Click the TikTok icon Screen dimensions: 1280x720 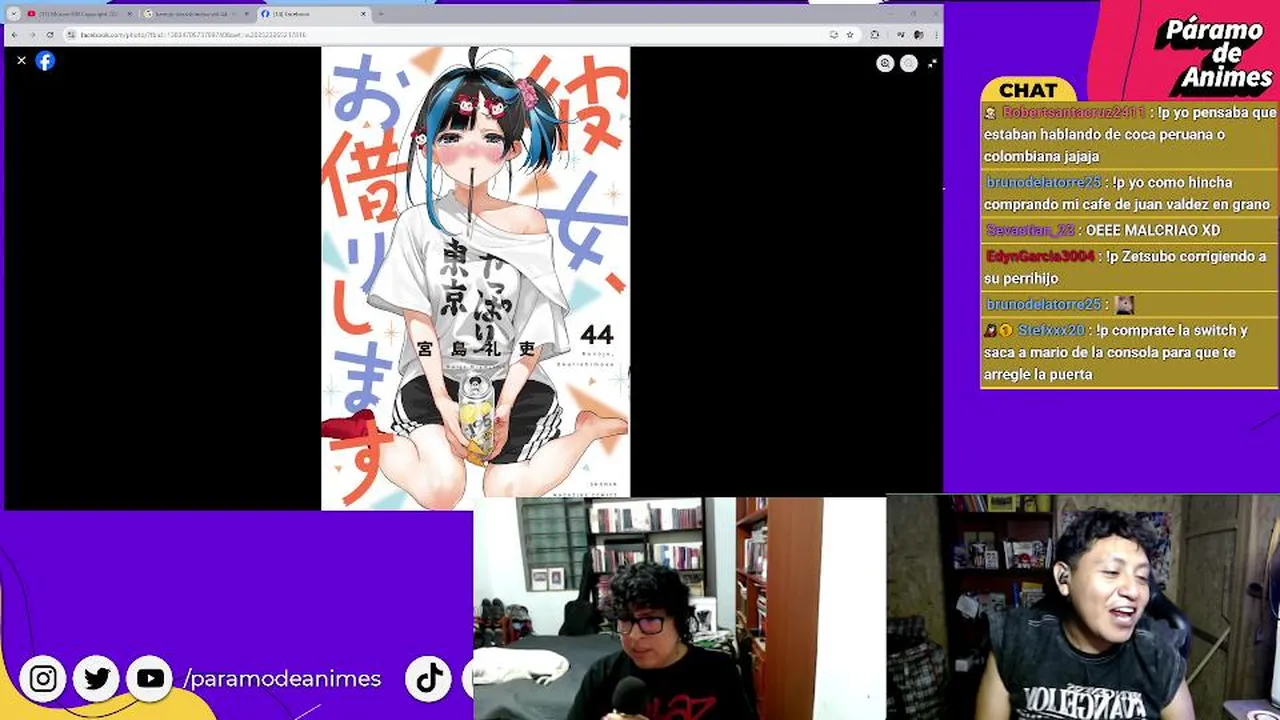coord(429,679)
